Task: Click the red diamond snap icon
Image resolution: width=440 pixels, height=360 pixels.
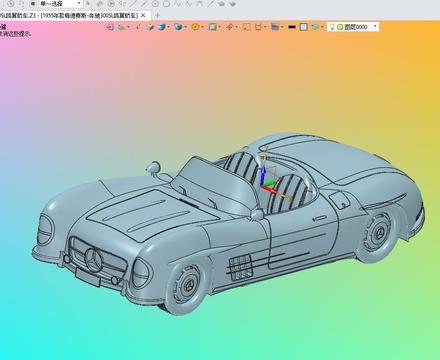Action: 229,27
